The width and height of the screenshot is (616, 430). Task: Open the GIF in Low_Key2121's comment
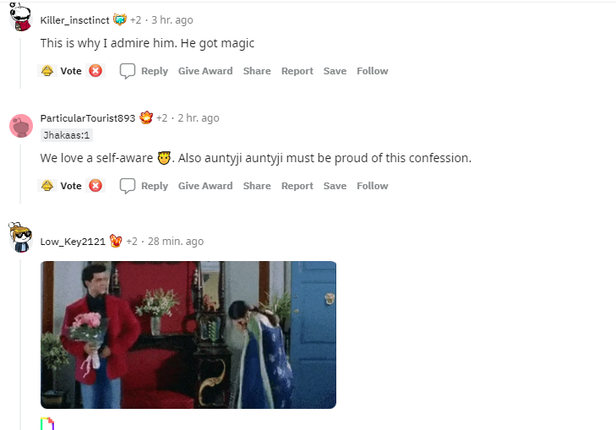tap(188, 335)
